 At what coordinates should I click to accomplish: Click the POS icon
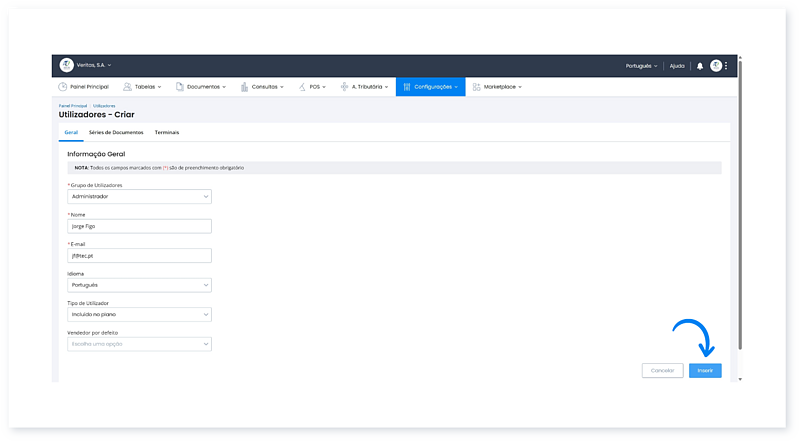(x=302, y=87)
